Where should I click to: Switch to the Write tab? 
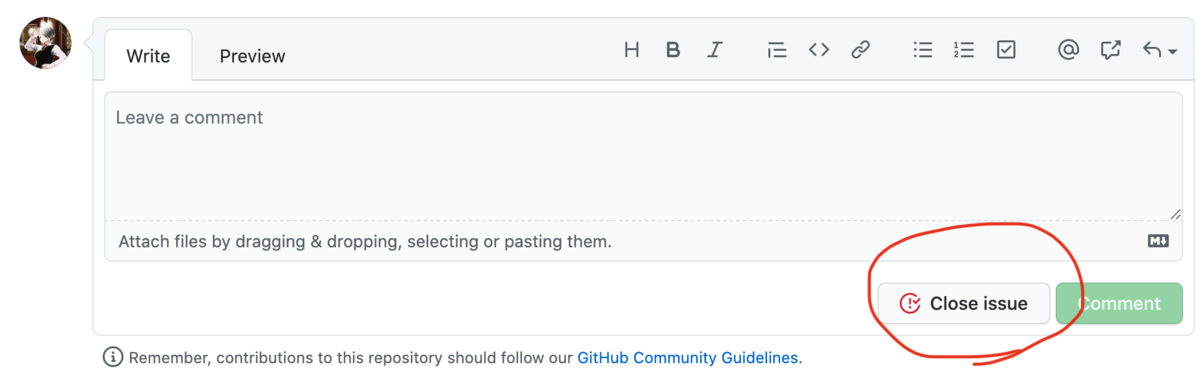148,56
